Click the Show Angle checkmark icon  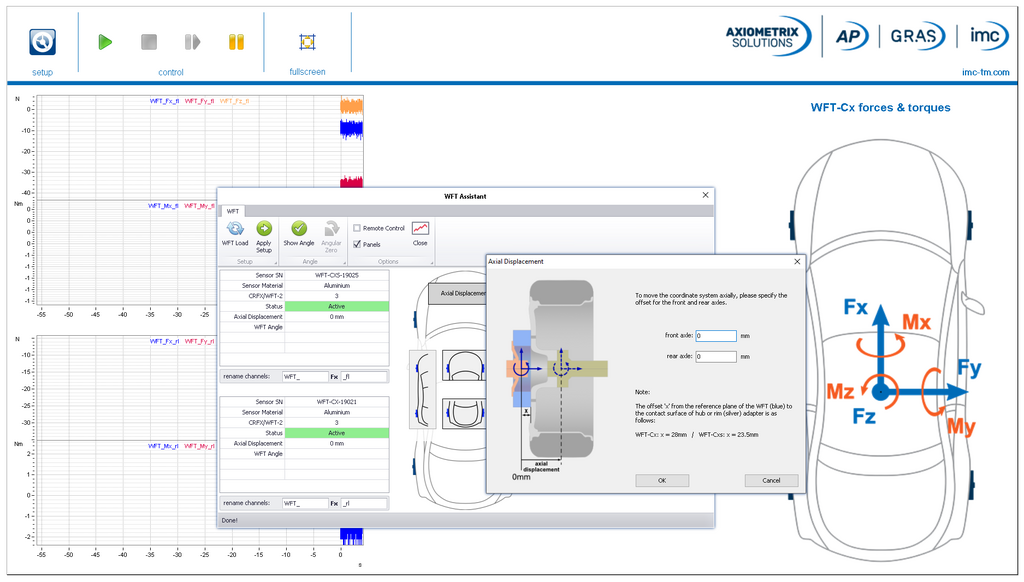[299, 229]
